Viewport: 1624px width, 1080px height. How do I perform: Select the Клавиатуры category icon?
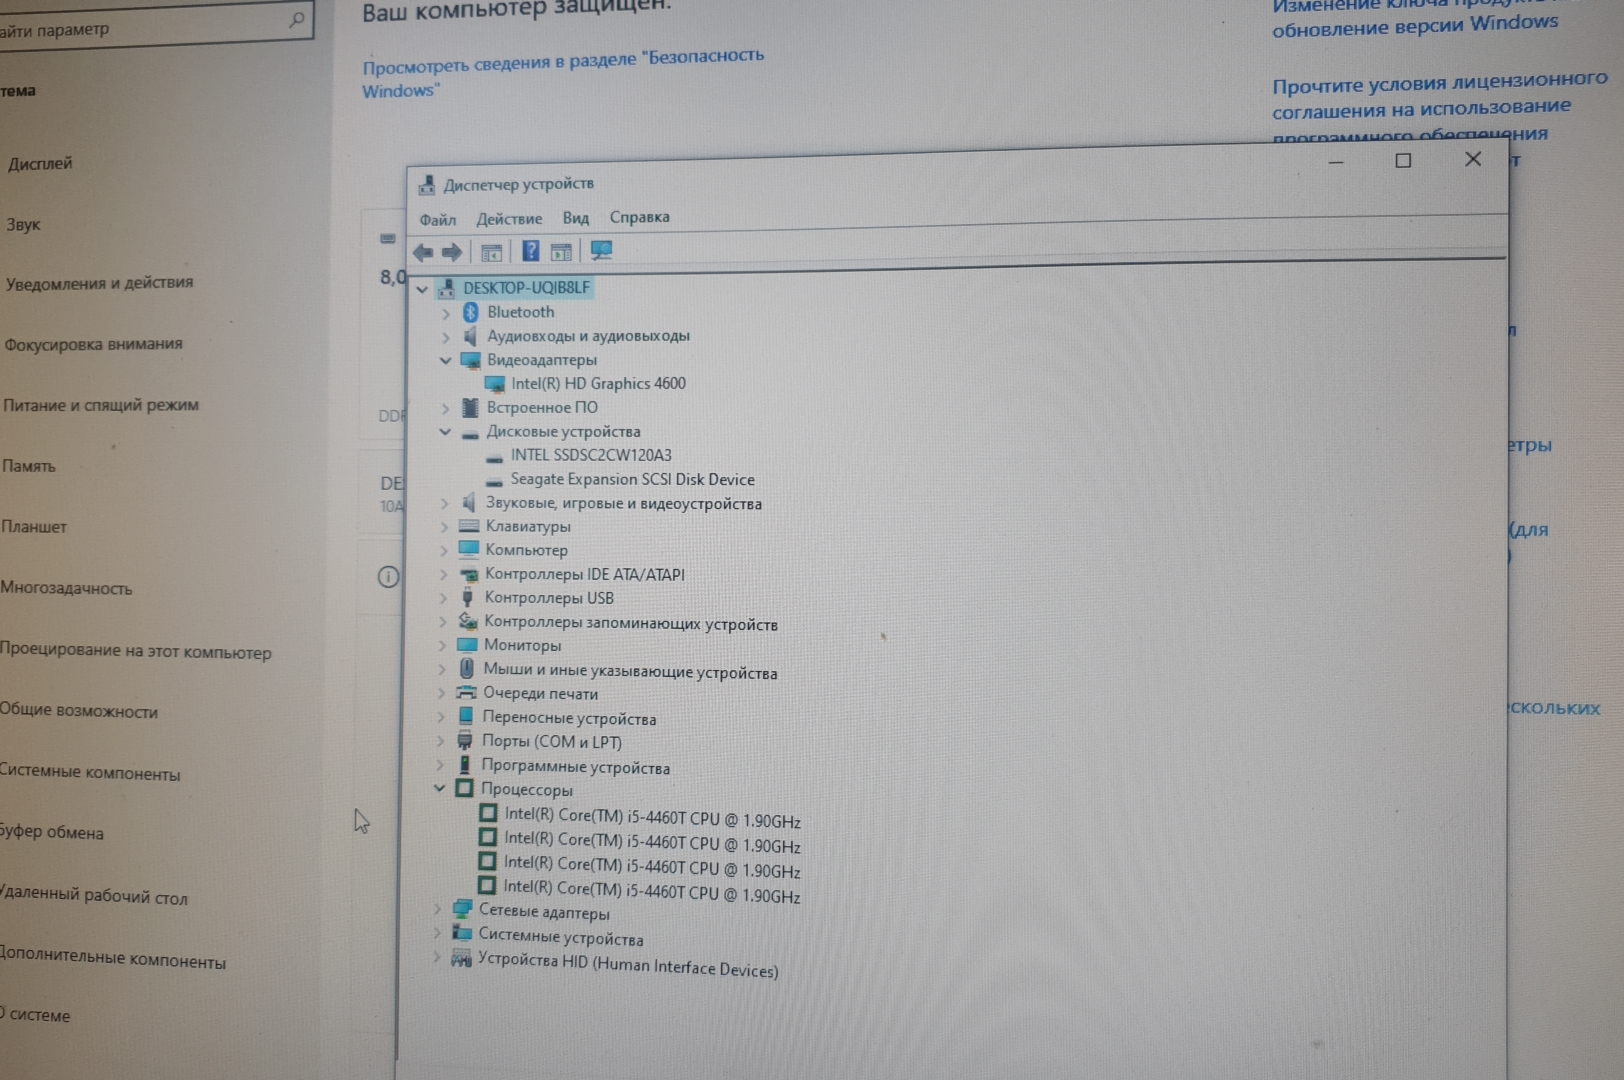(469, 526)
